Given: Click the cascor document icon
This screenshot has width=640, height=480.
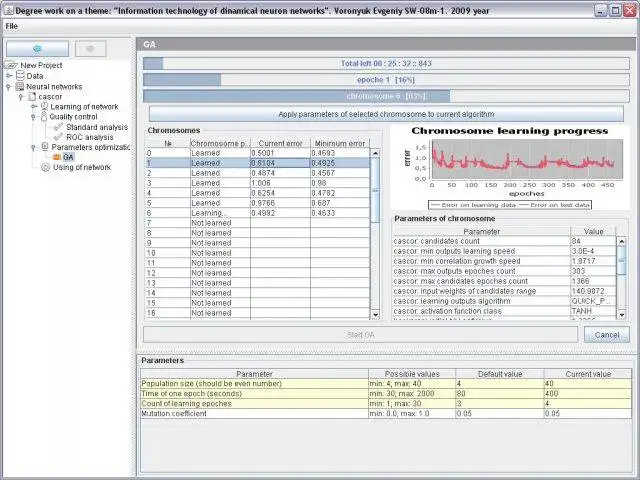Looking at the screenshot, I should pyautogui.click(x=32, y=96).
